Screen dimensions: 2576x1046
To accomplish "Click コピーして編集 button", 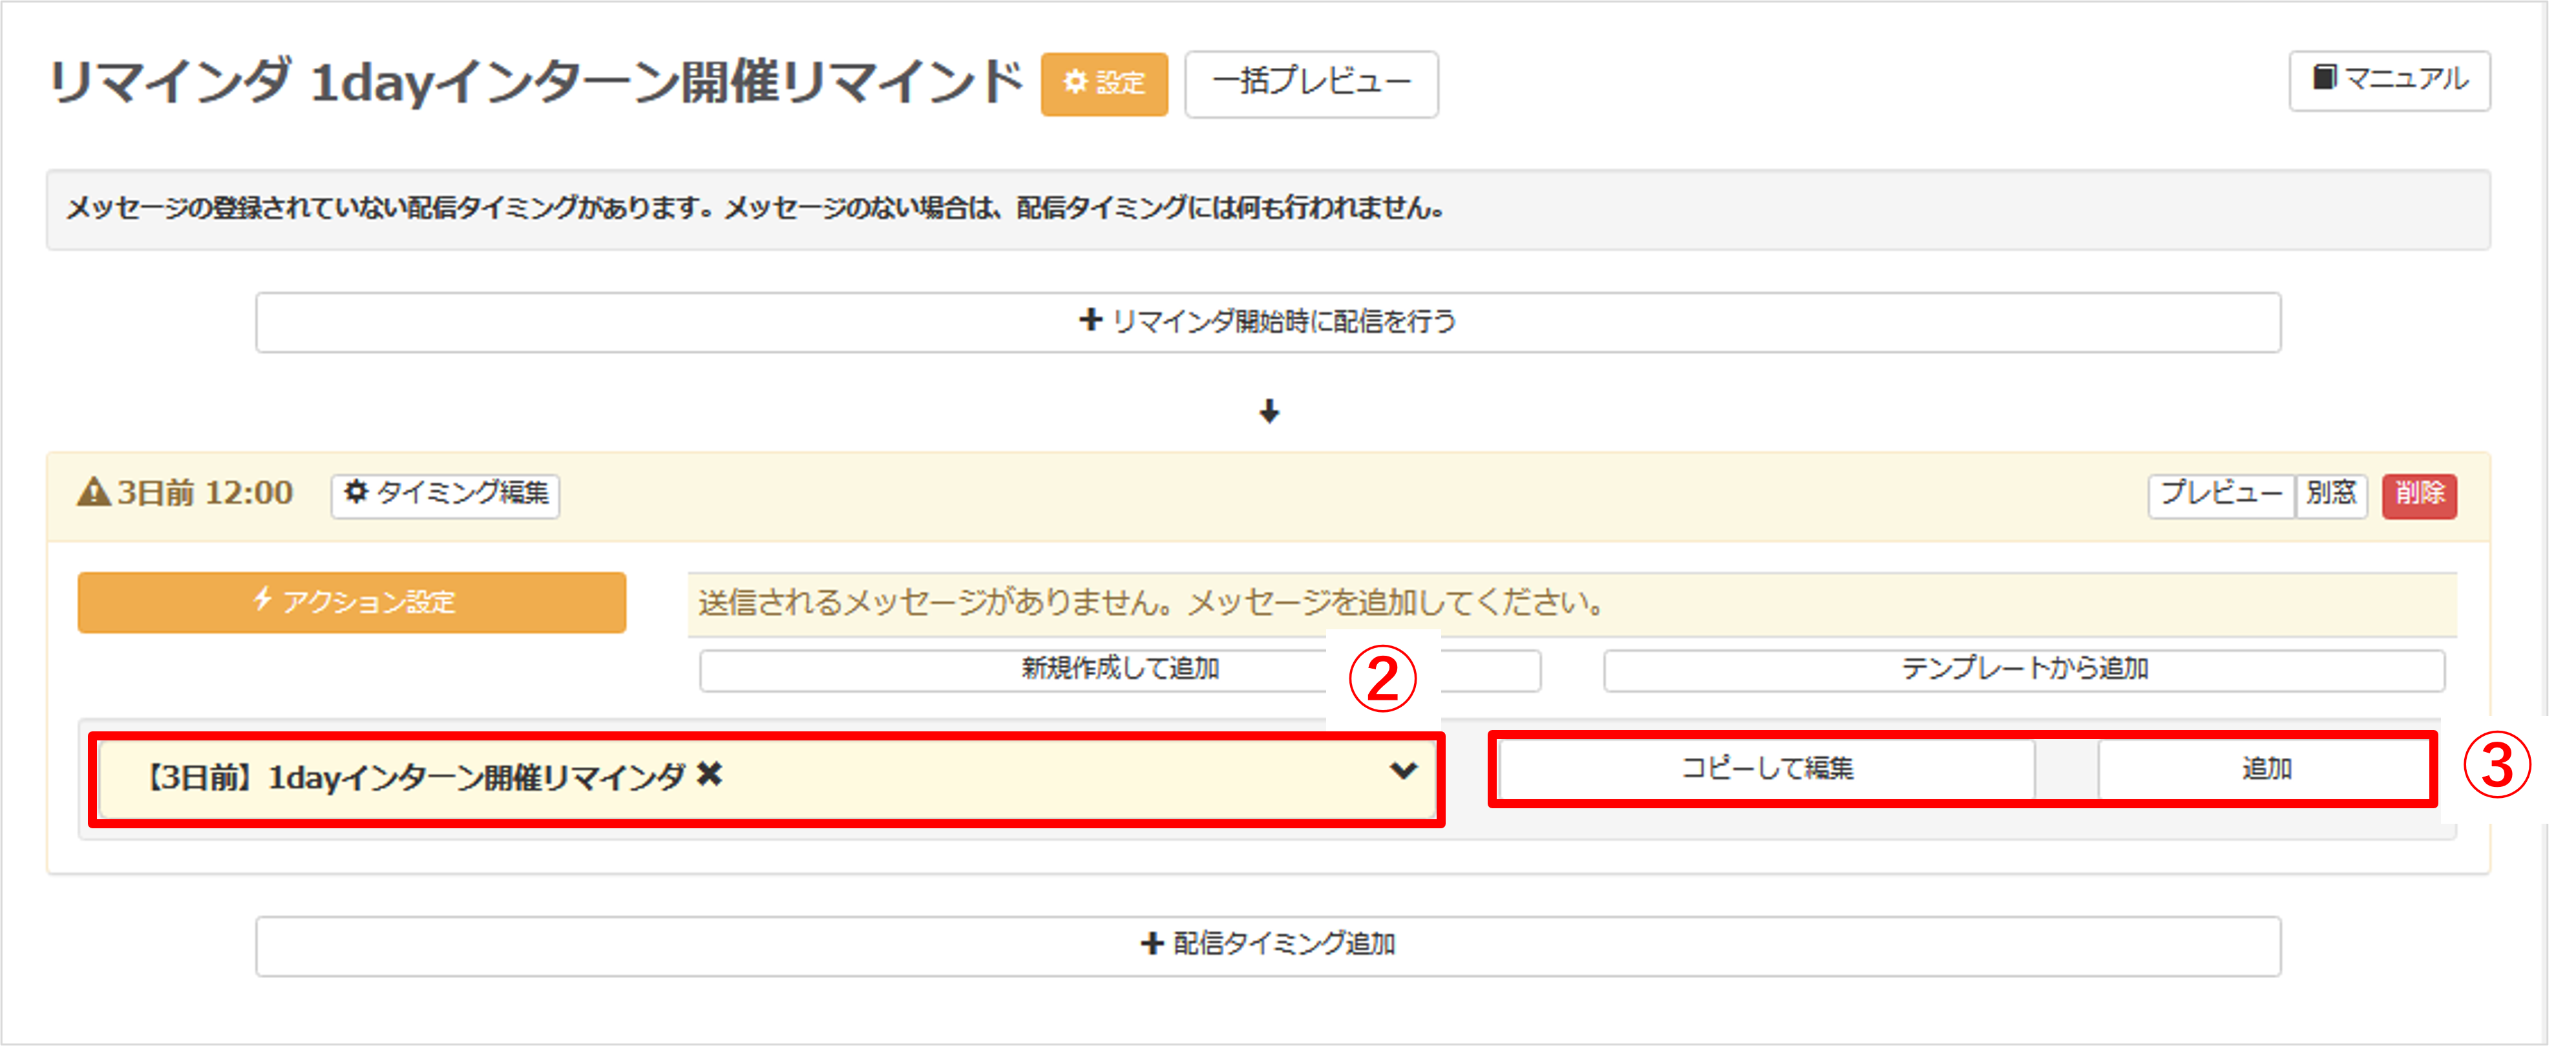I will click(1767, 769).
